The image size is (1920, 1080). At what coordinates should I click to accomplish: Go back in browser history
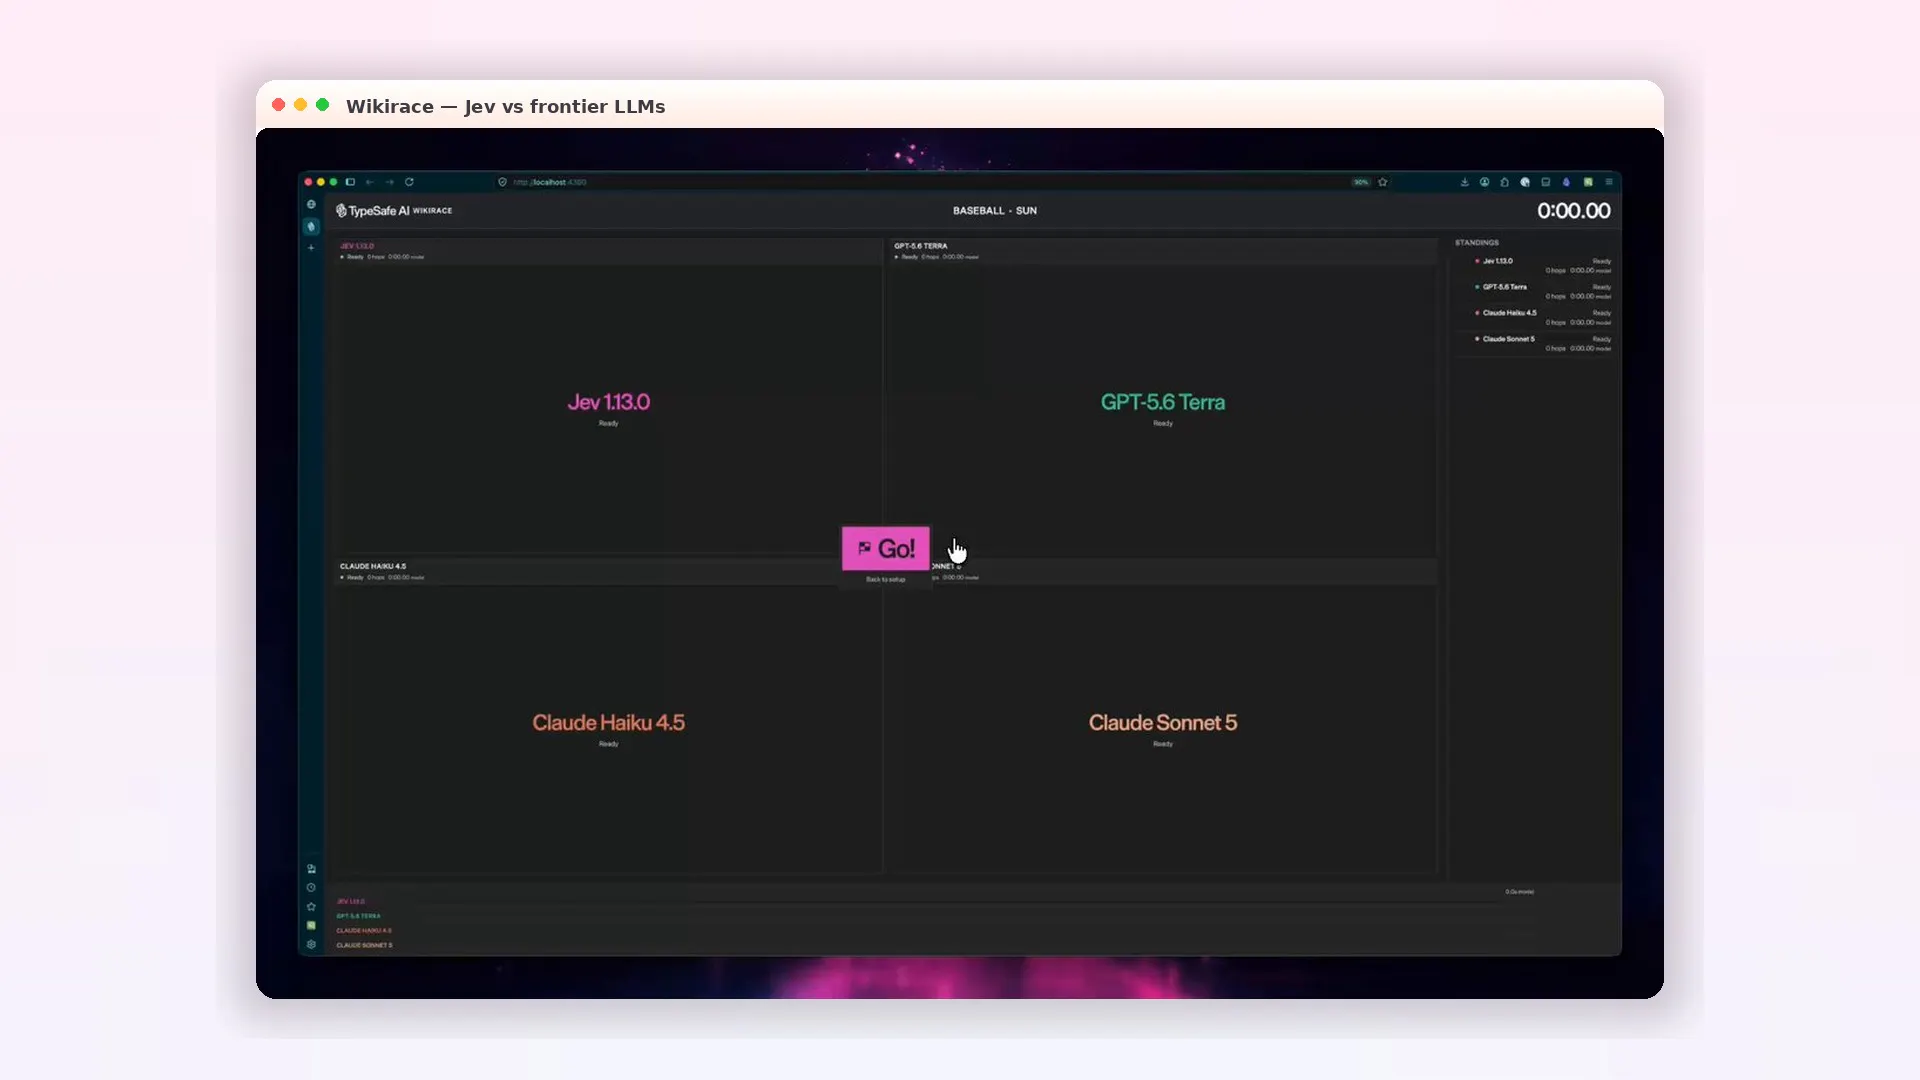point(370,182)
